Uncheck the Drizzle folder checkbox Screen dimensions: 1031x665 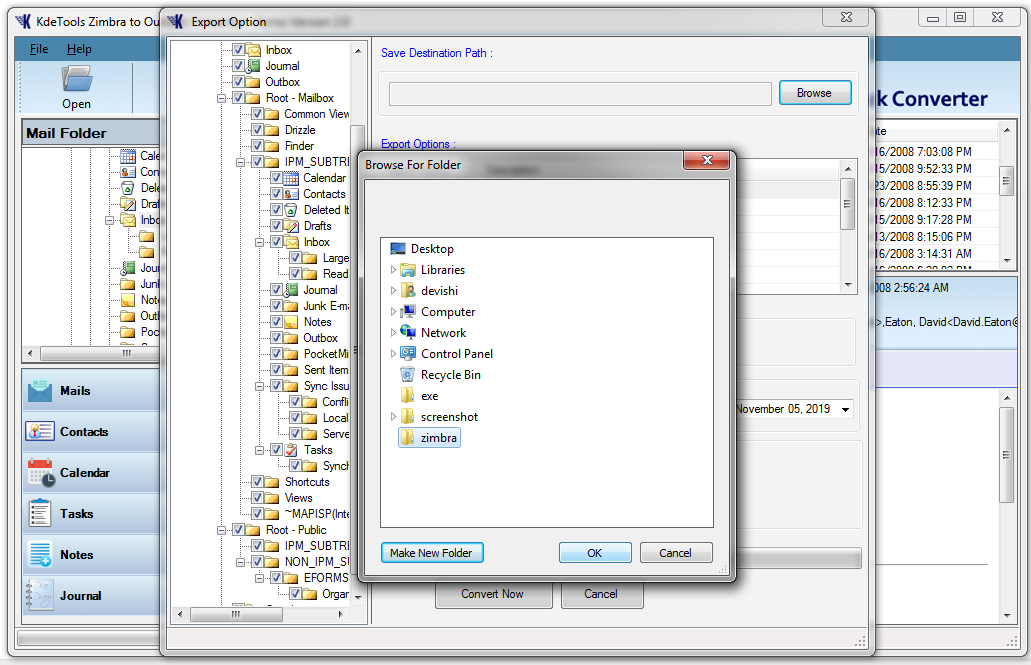[257, 130]
